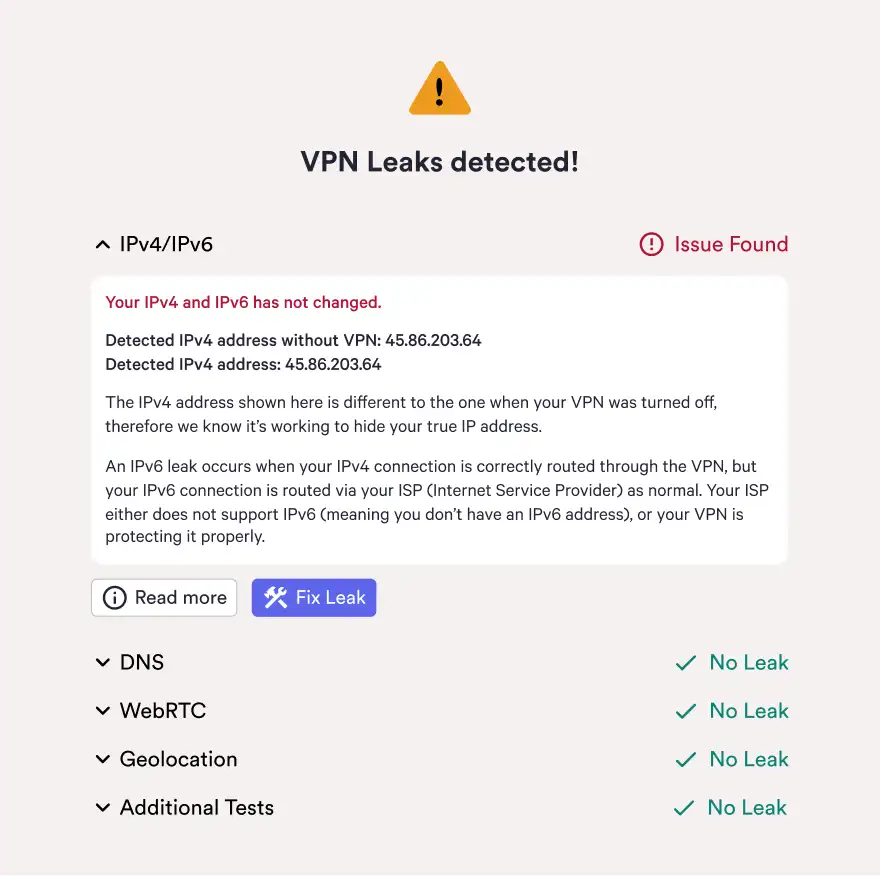Click the DNS No Leak status text
This screenshot has width=880, height=876.
click(x=749, y=663)
